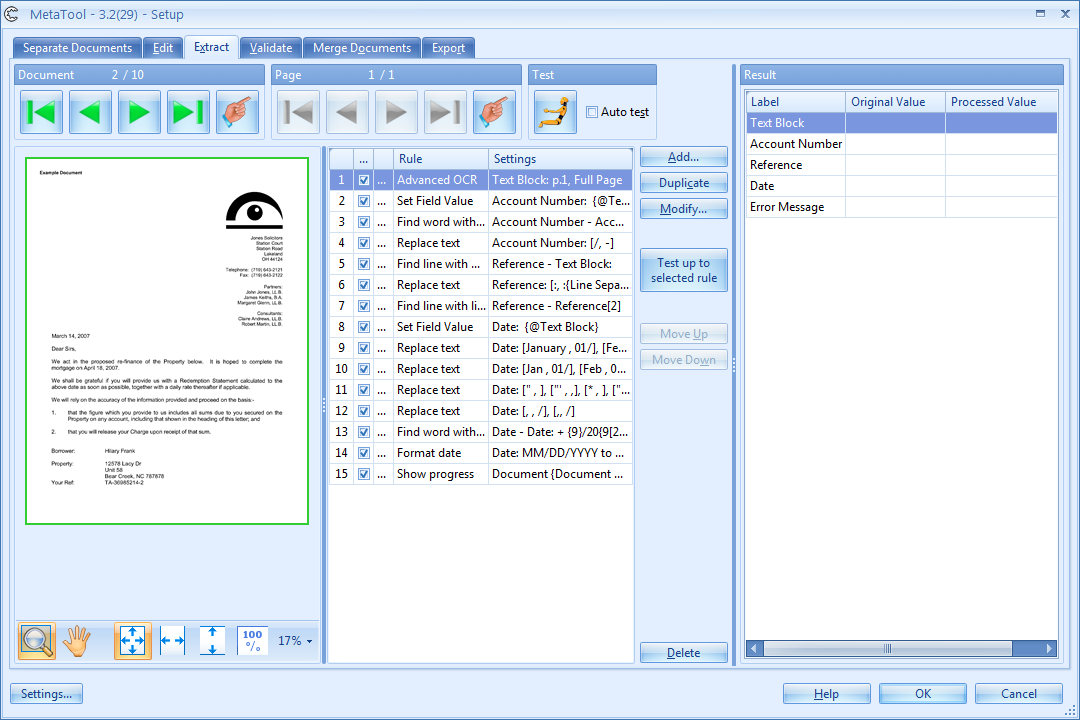
Task: Select the Date result row
Action: coord(902,186)
